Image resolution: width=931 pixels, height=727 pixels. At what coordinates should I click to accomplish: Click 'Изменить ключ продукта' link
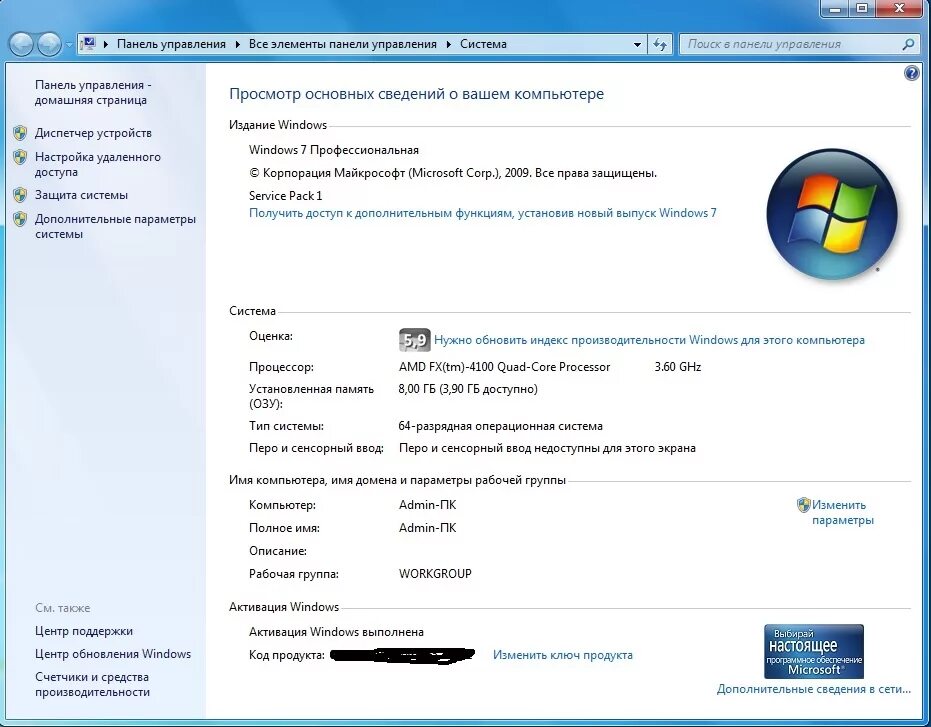(563, 655)
